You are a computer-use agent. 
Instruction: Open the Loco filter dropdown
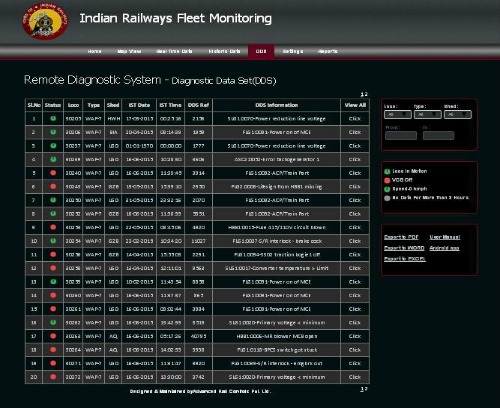pyautogui.click(x=398, y=115)
